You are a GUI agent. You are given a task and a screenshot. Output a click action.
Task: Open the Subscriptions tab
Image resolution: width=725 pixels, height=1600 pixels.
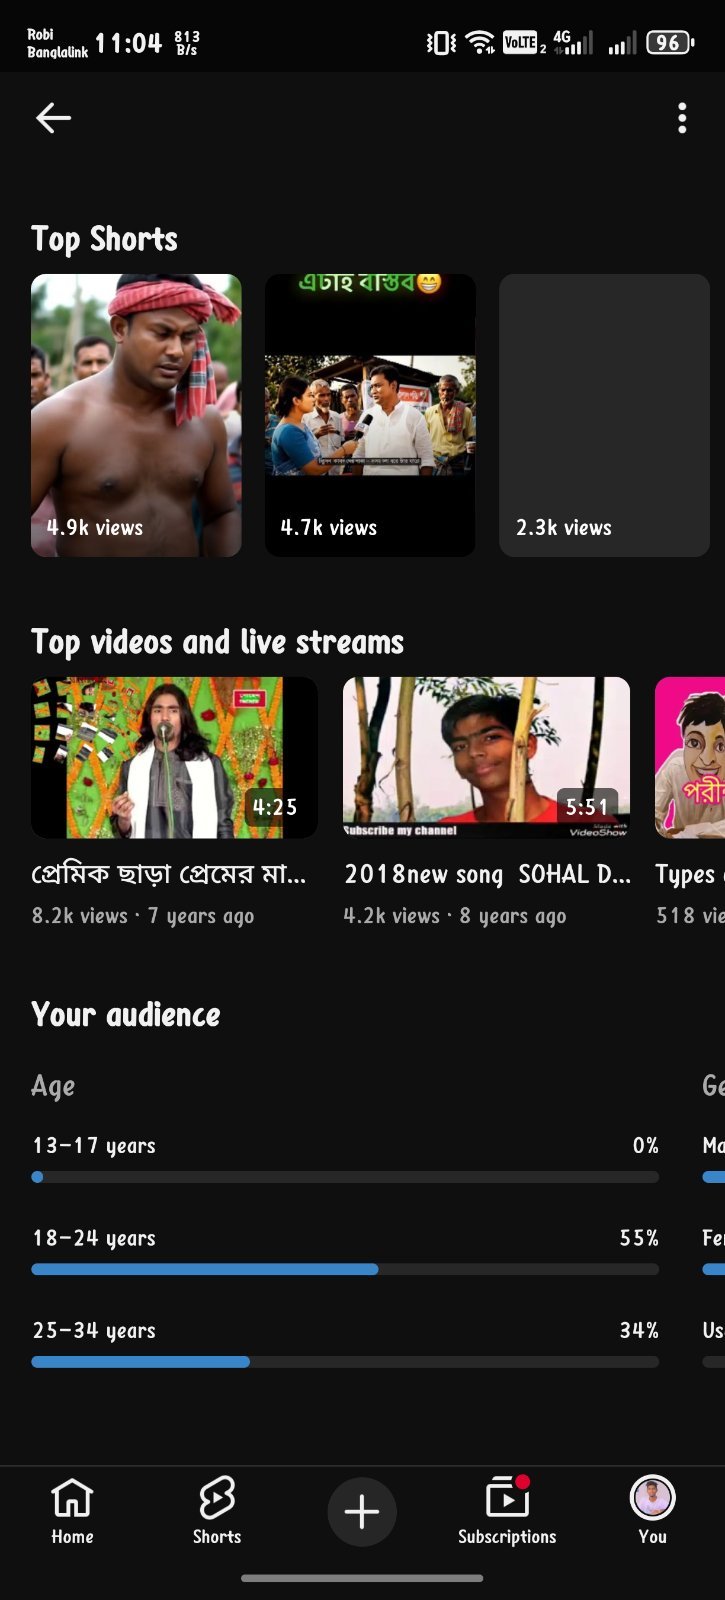[x=507, y=1511]
